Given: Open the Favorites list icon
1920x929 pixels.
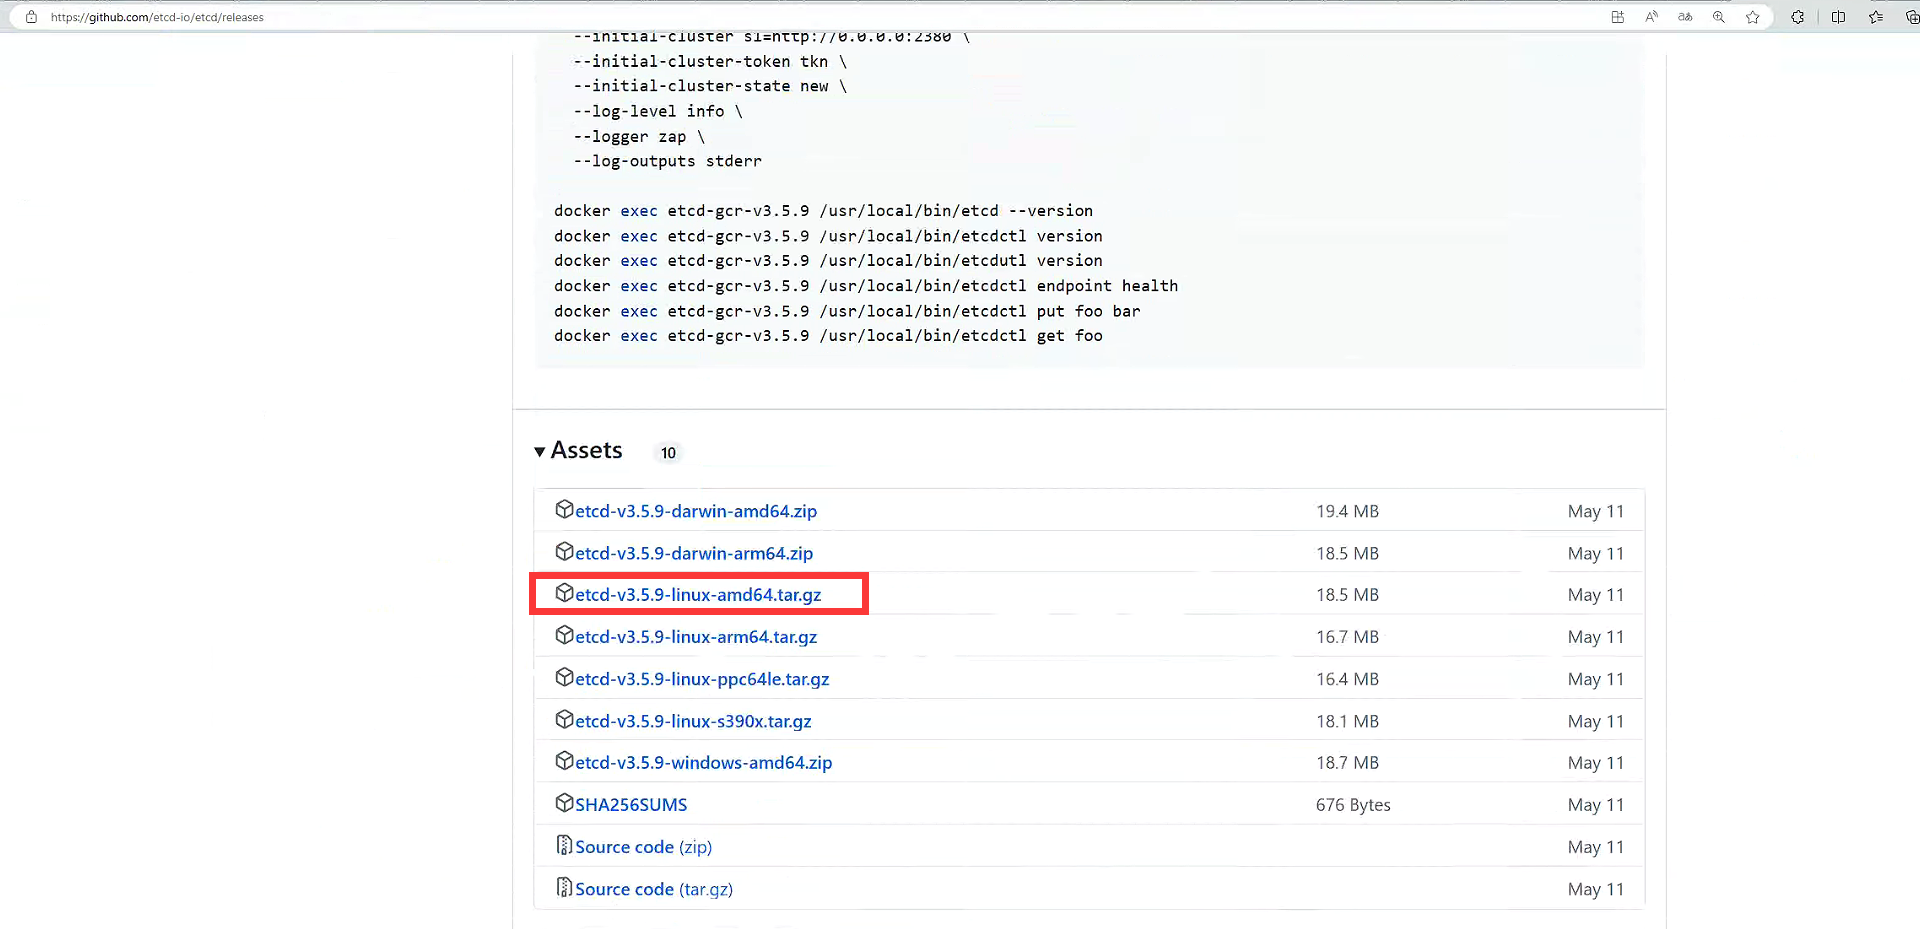Looking at the screenshot, I should [1876, 17].
